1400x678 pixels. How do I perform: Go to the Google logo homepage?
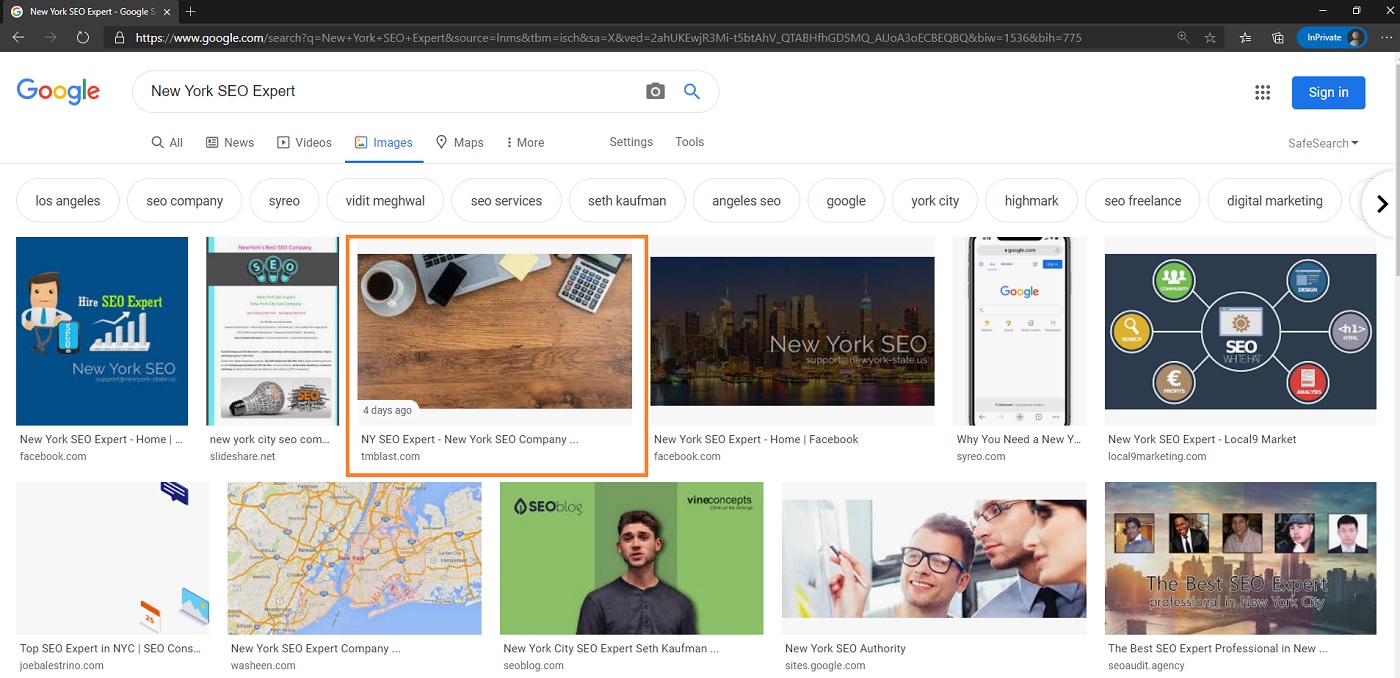58,91
